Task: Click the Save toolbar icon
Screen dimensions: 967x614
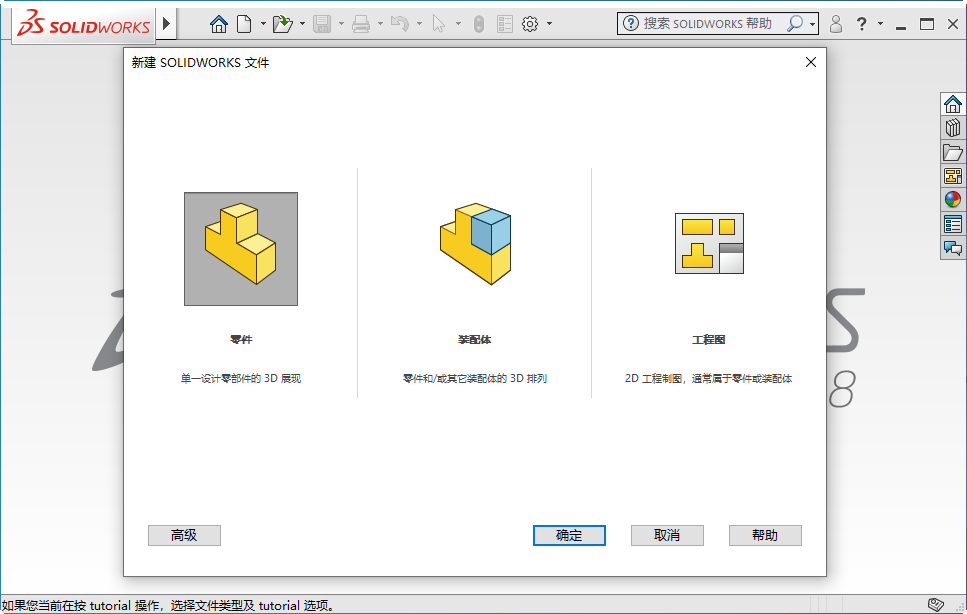Action: pos(322,24)
